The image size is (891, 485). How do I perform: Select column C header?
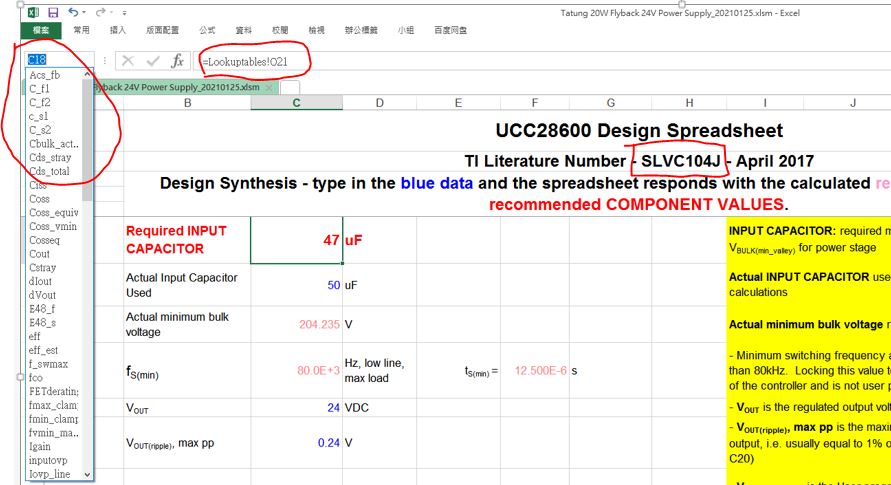(x=297, y=103)
